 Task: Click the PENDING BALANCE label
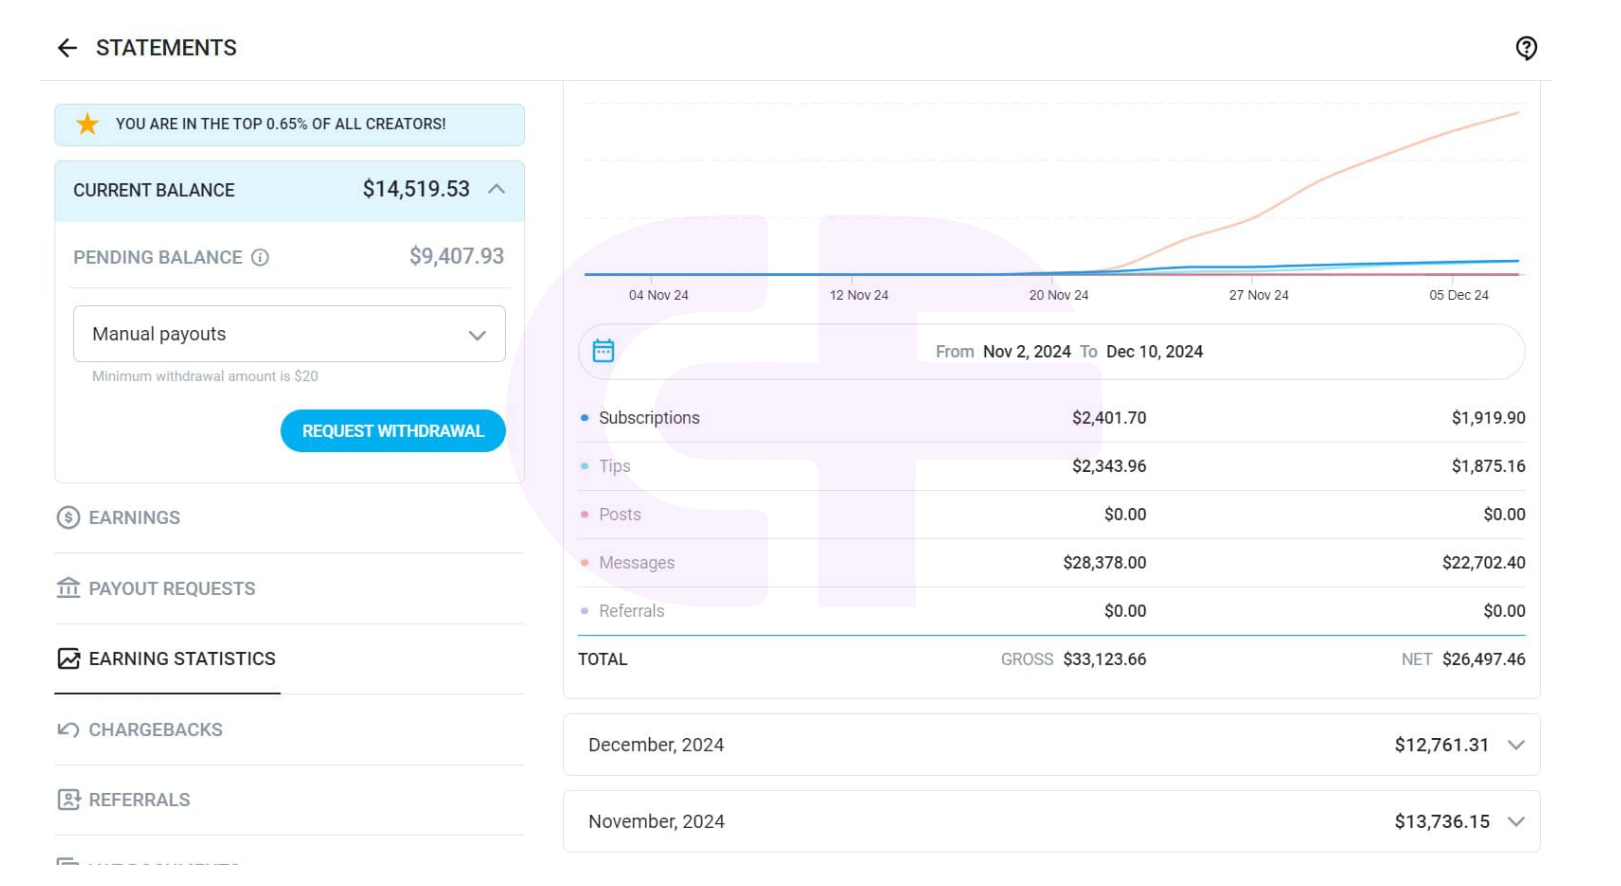[x=158, y=257]
